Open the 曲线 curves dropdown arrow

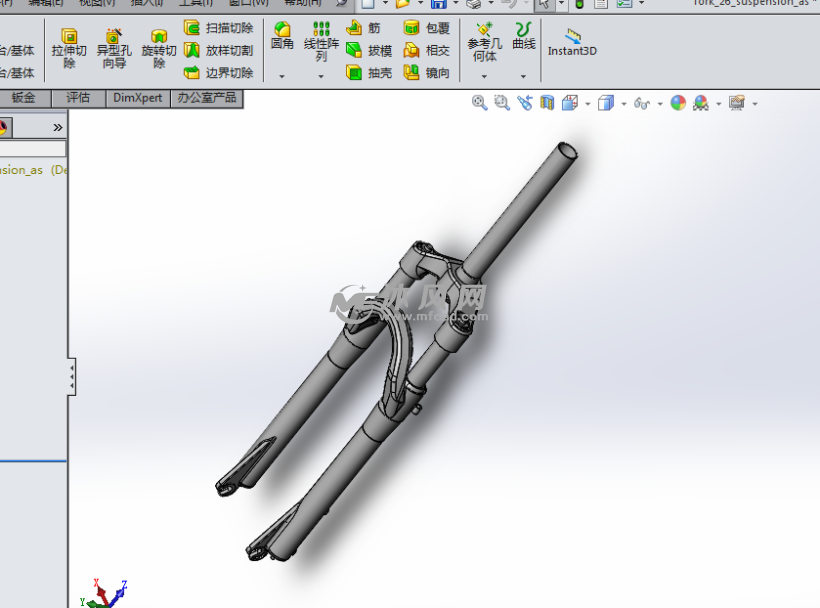(x=523, y=76)
